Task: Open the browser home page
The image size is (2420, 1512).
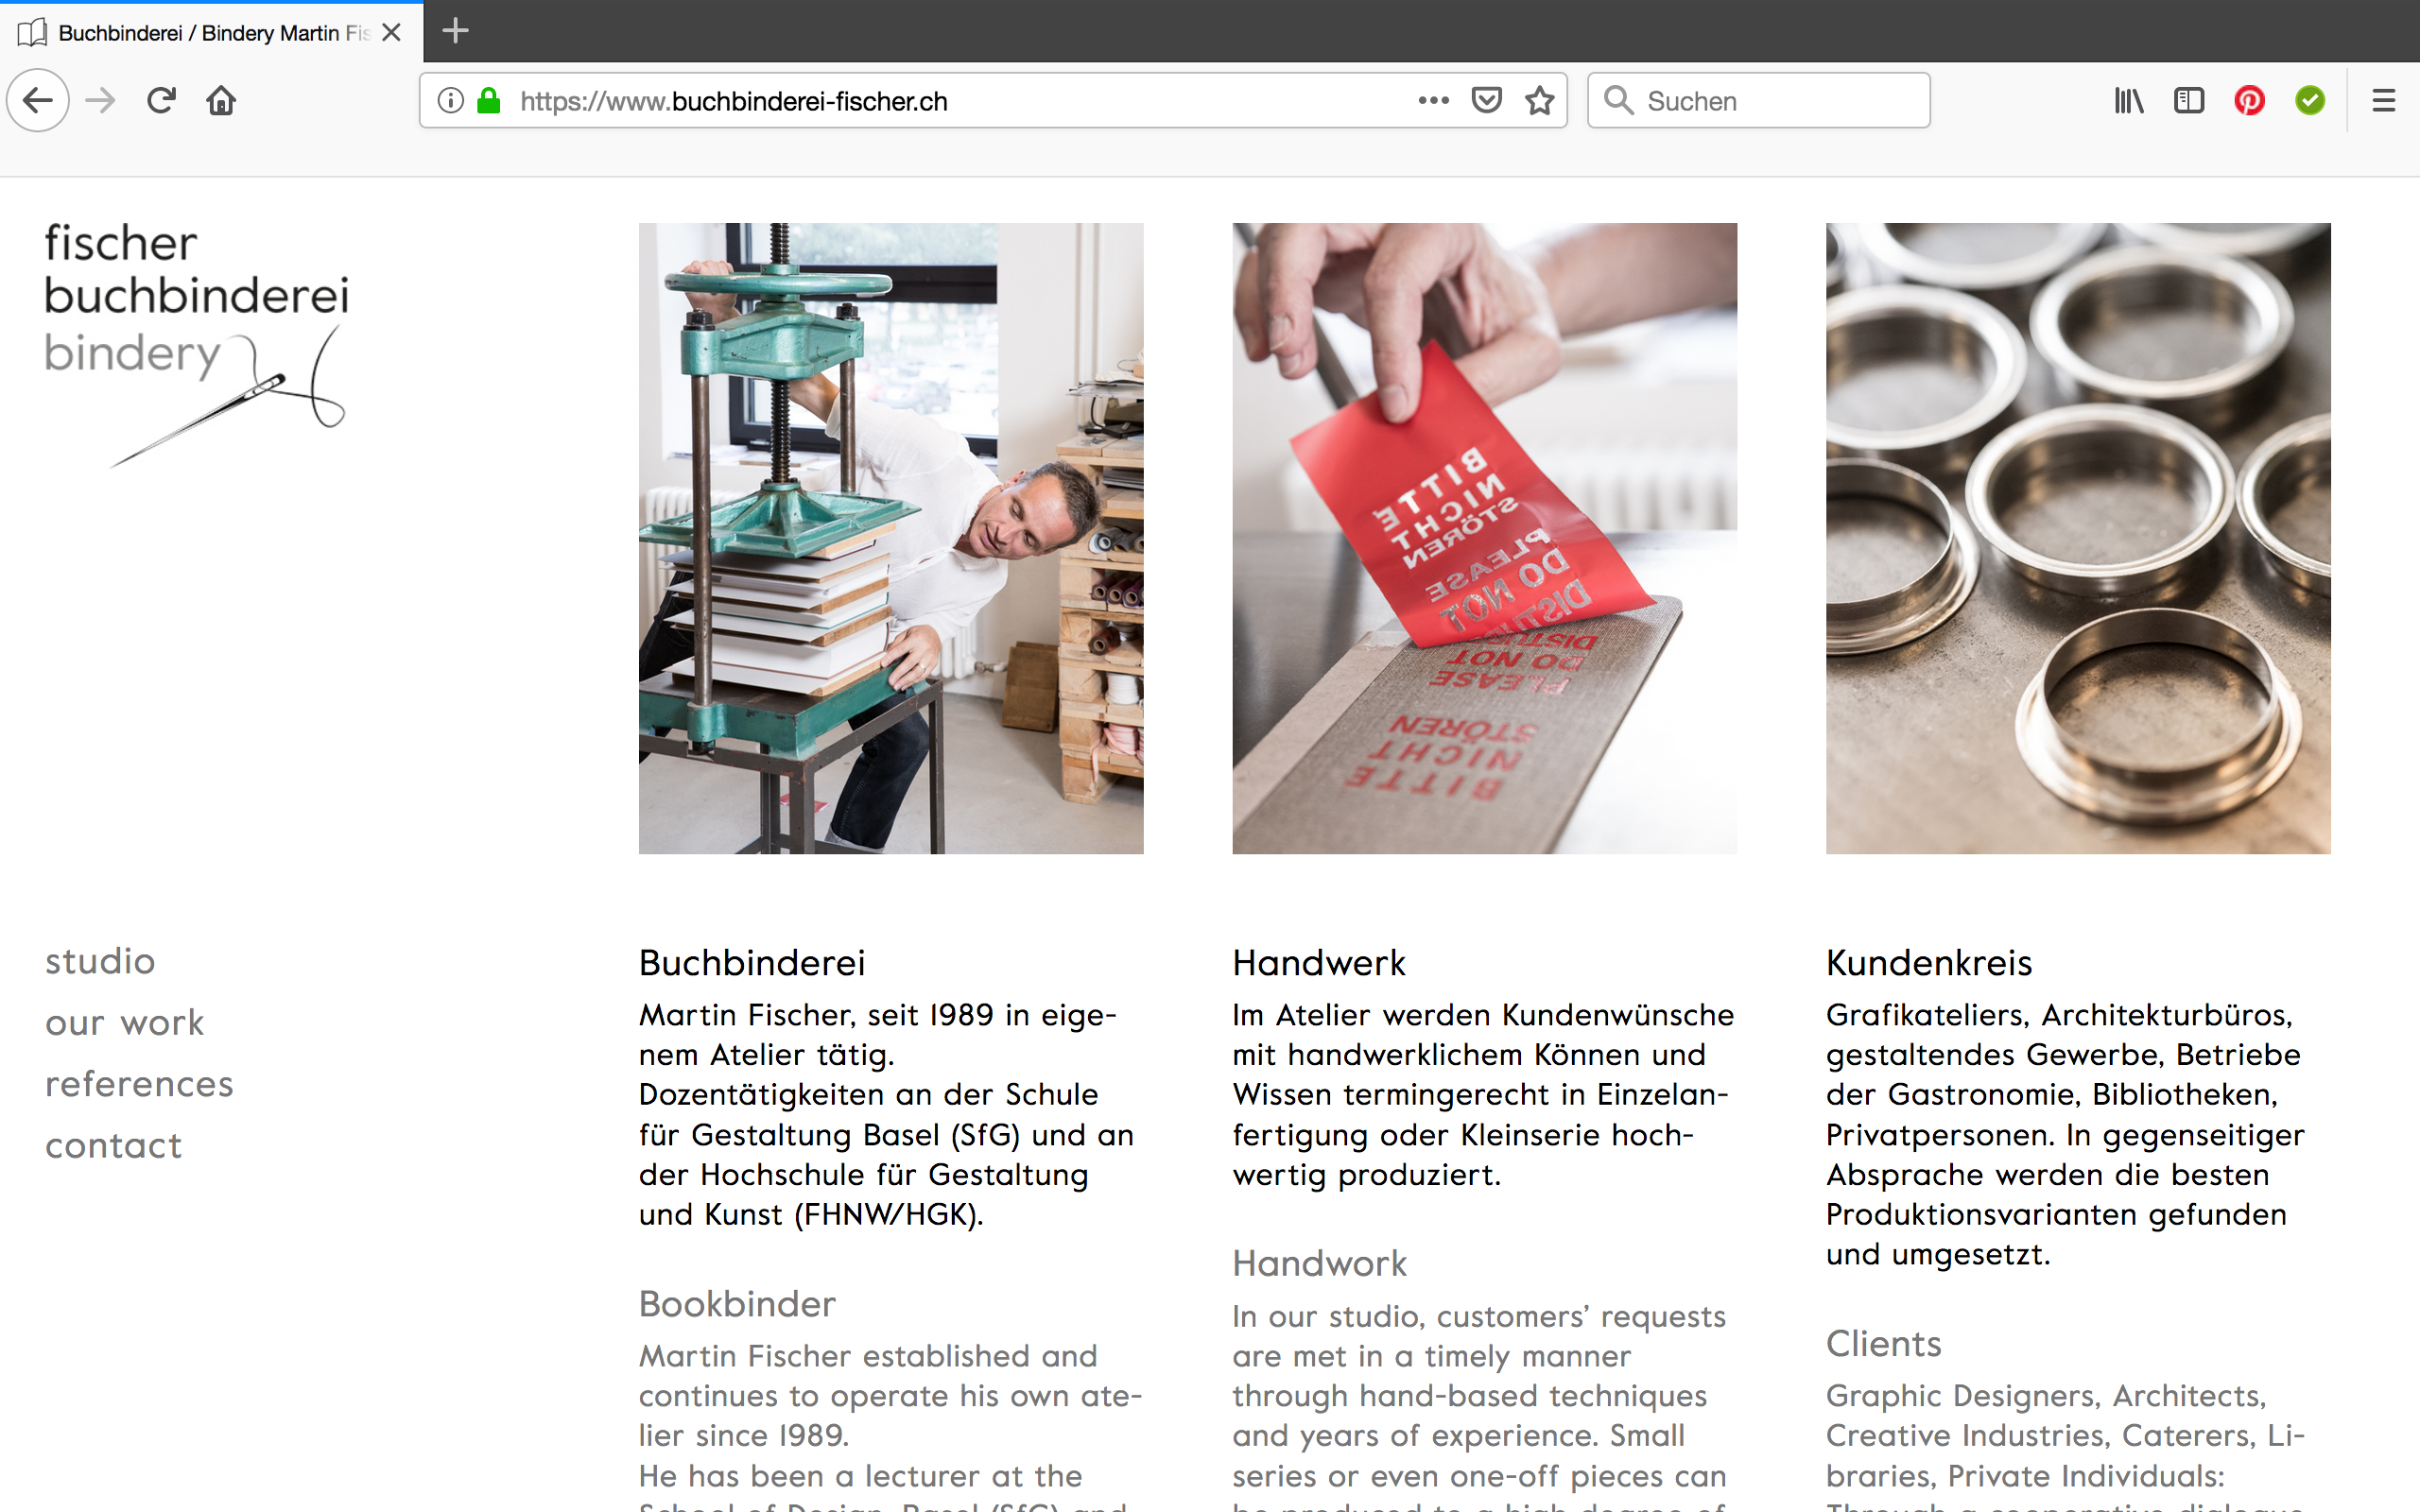Action: tap(221, 100)
